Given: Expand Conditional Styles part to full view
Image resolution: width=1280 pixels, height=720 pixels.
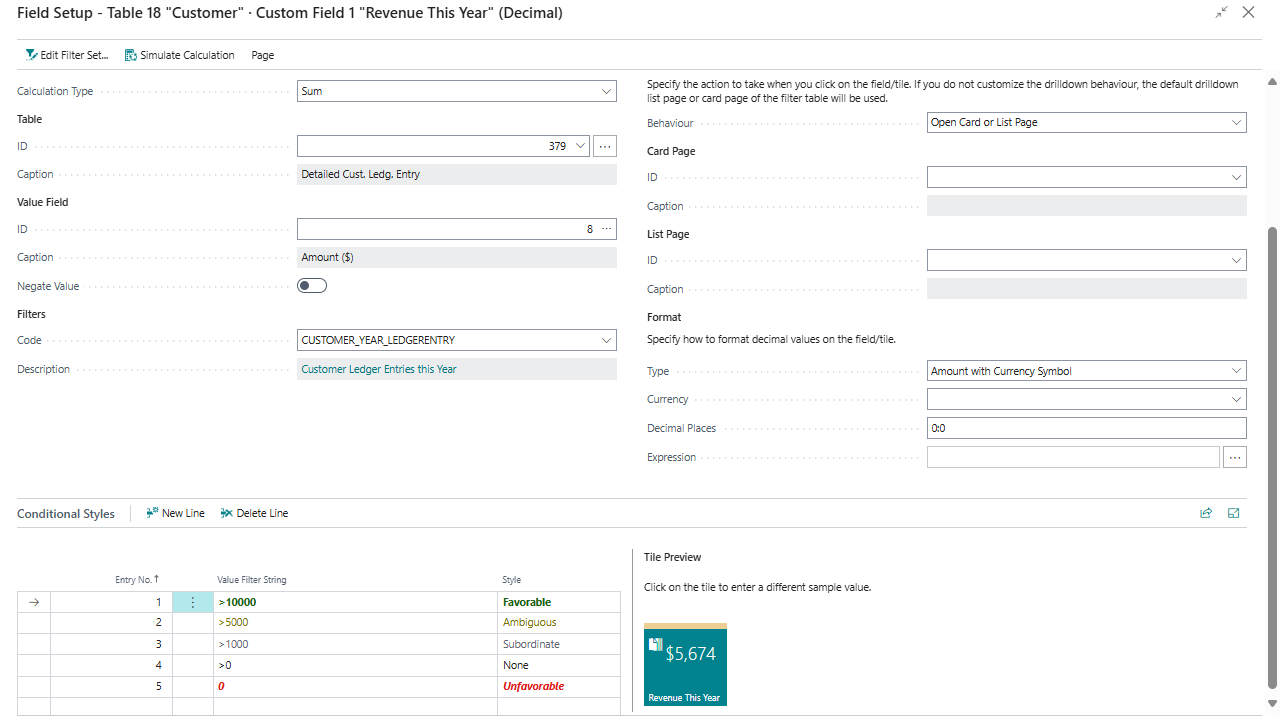Looking at the screenshot, I should tap(1234, 513).
